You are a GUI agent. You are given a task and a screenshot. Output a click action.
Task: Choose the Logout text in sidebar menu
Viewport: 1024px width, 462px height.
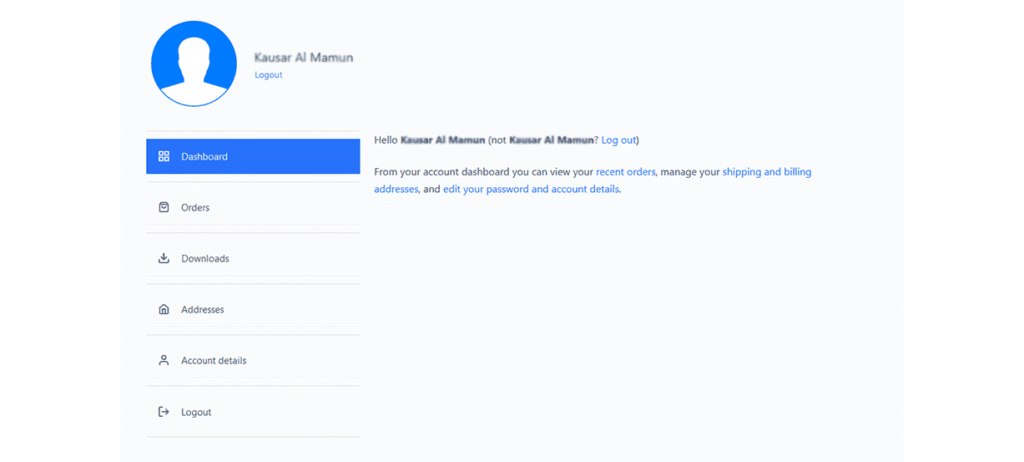tap(196, 412)
